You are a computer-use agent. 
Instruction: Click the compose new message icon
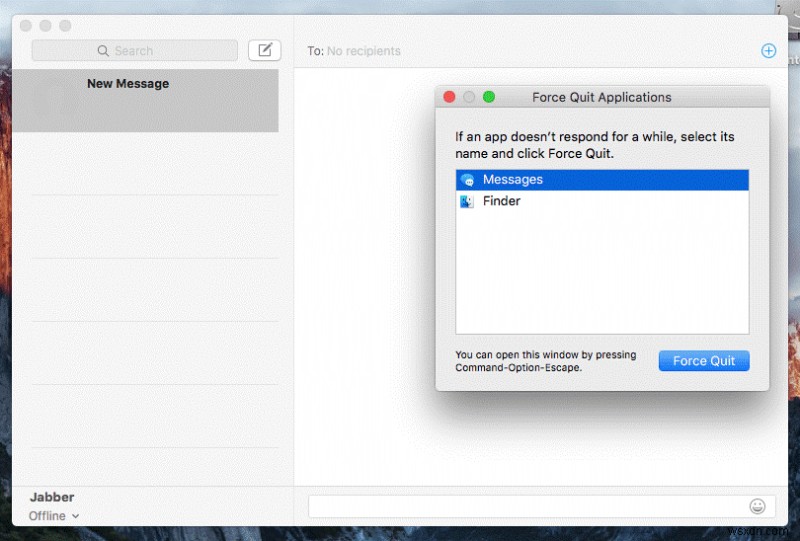264,51
